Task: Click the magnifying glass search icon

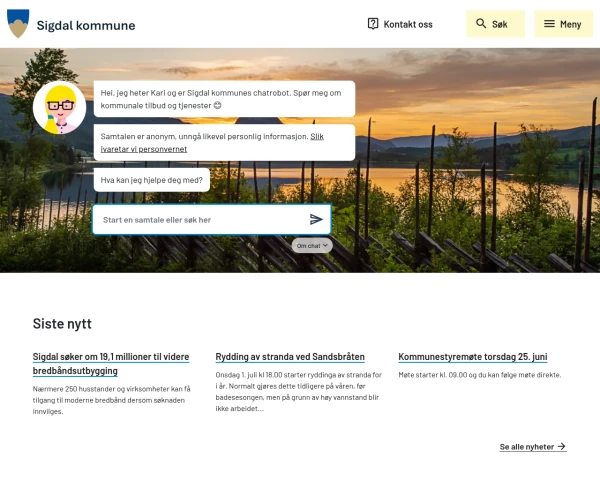Action: pyautogui.click(x=481, y=24)
